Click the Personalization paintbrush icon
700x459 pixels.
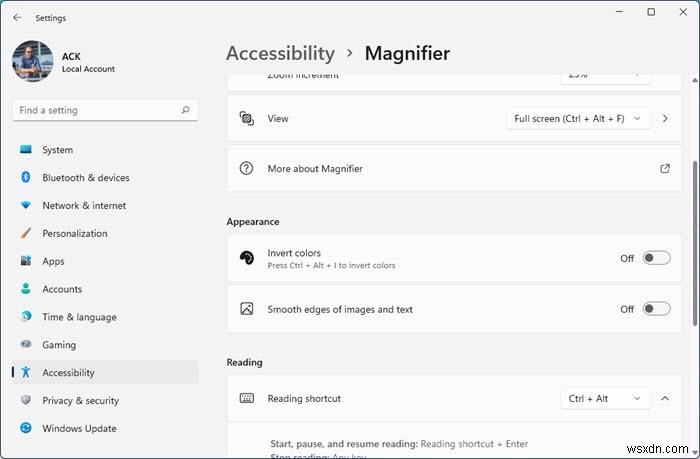26,233
